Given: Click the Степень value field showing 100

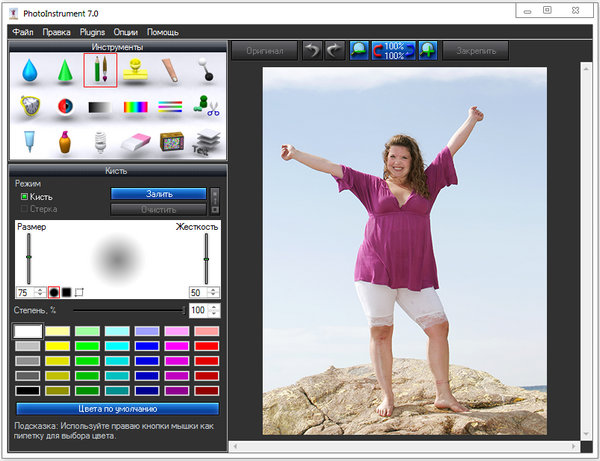Looking at the screenshot, I should coord(199,310).
